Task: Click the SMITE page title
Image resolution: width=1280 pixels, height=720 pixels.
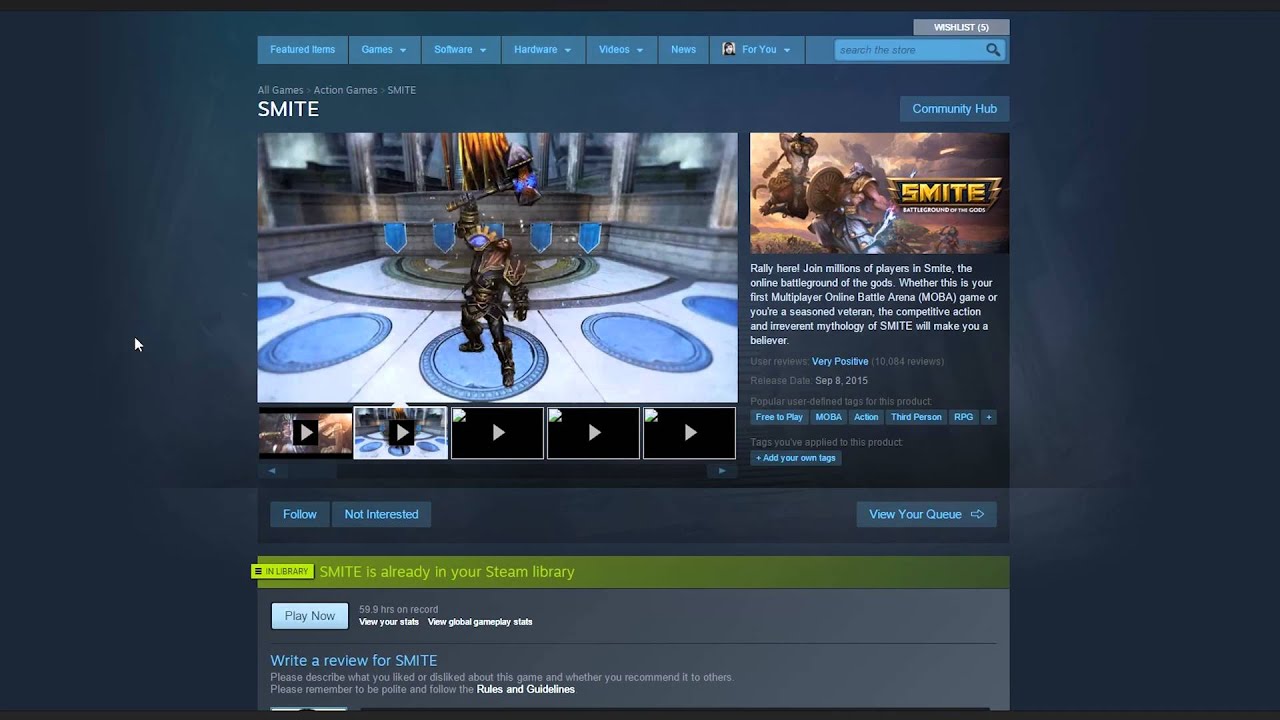Action: (x=288, y=109)
